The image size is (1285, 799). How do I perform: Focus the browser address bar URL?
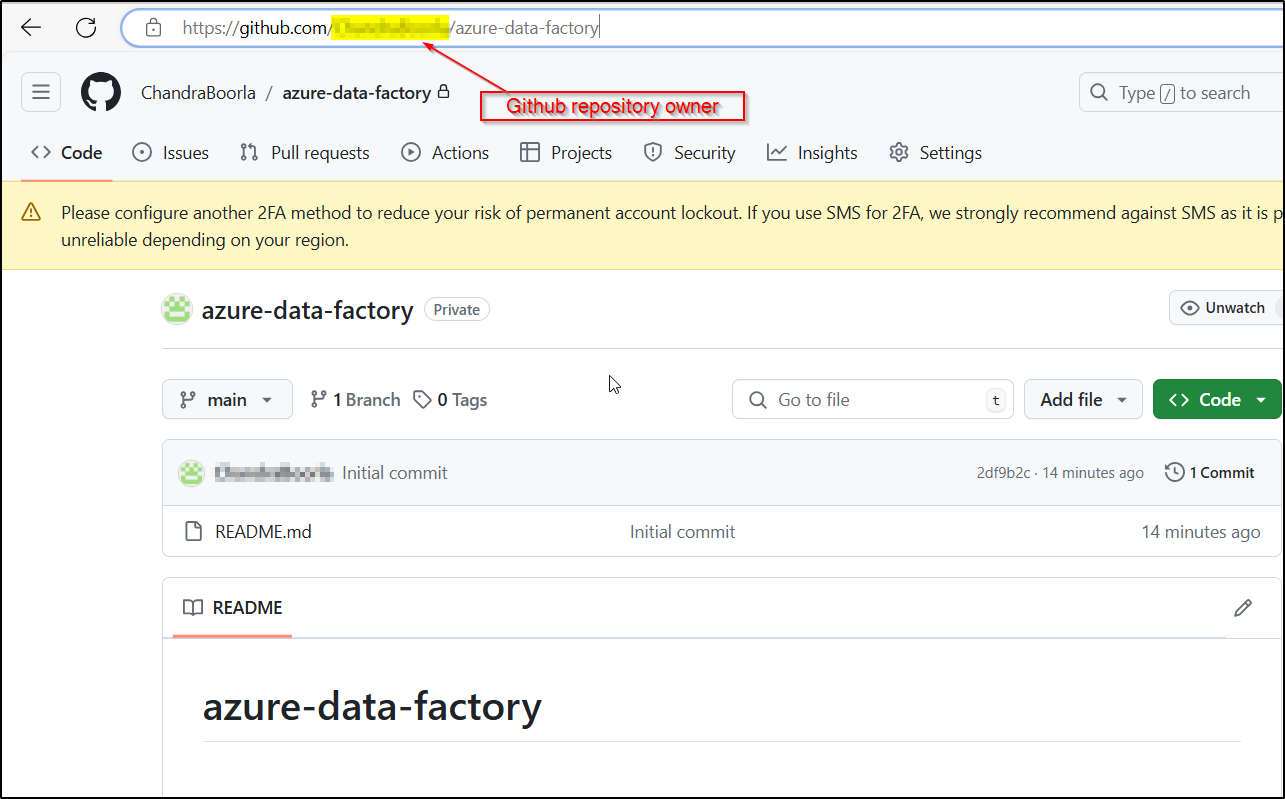point(700,28)
